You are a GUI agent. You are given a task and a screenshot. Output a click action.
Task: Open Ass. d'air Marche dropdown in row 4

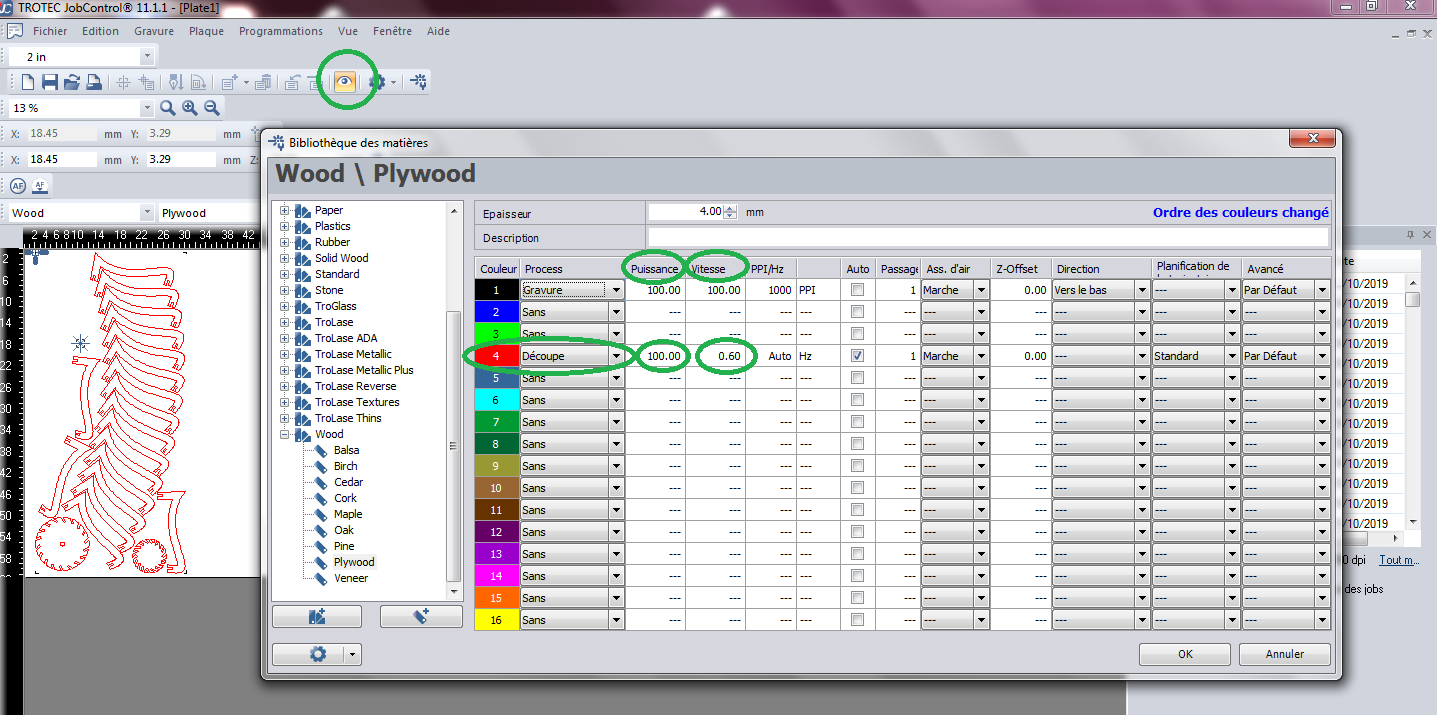[981, 356]
